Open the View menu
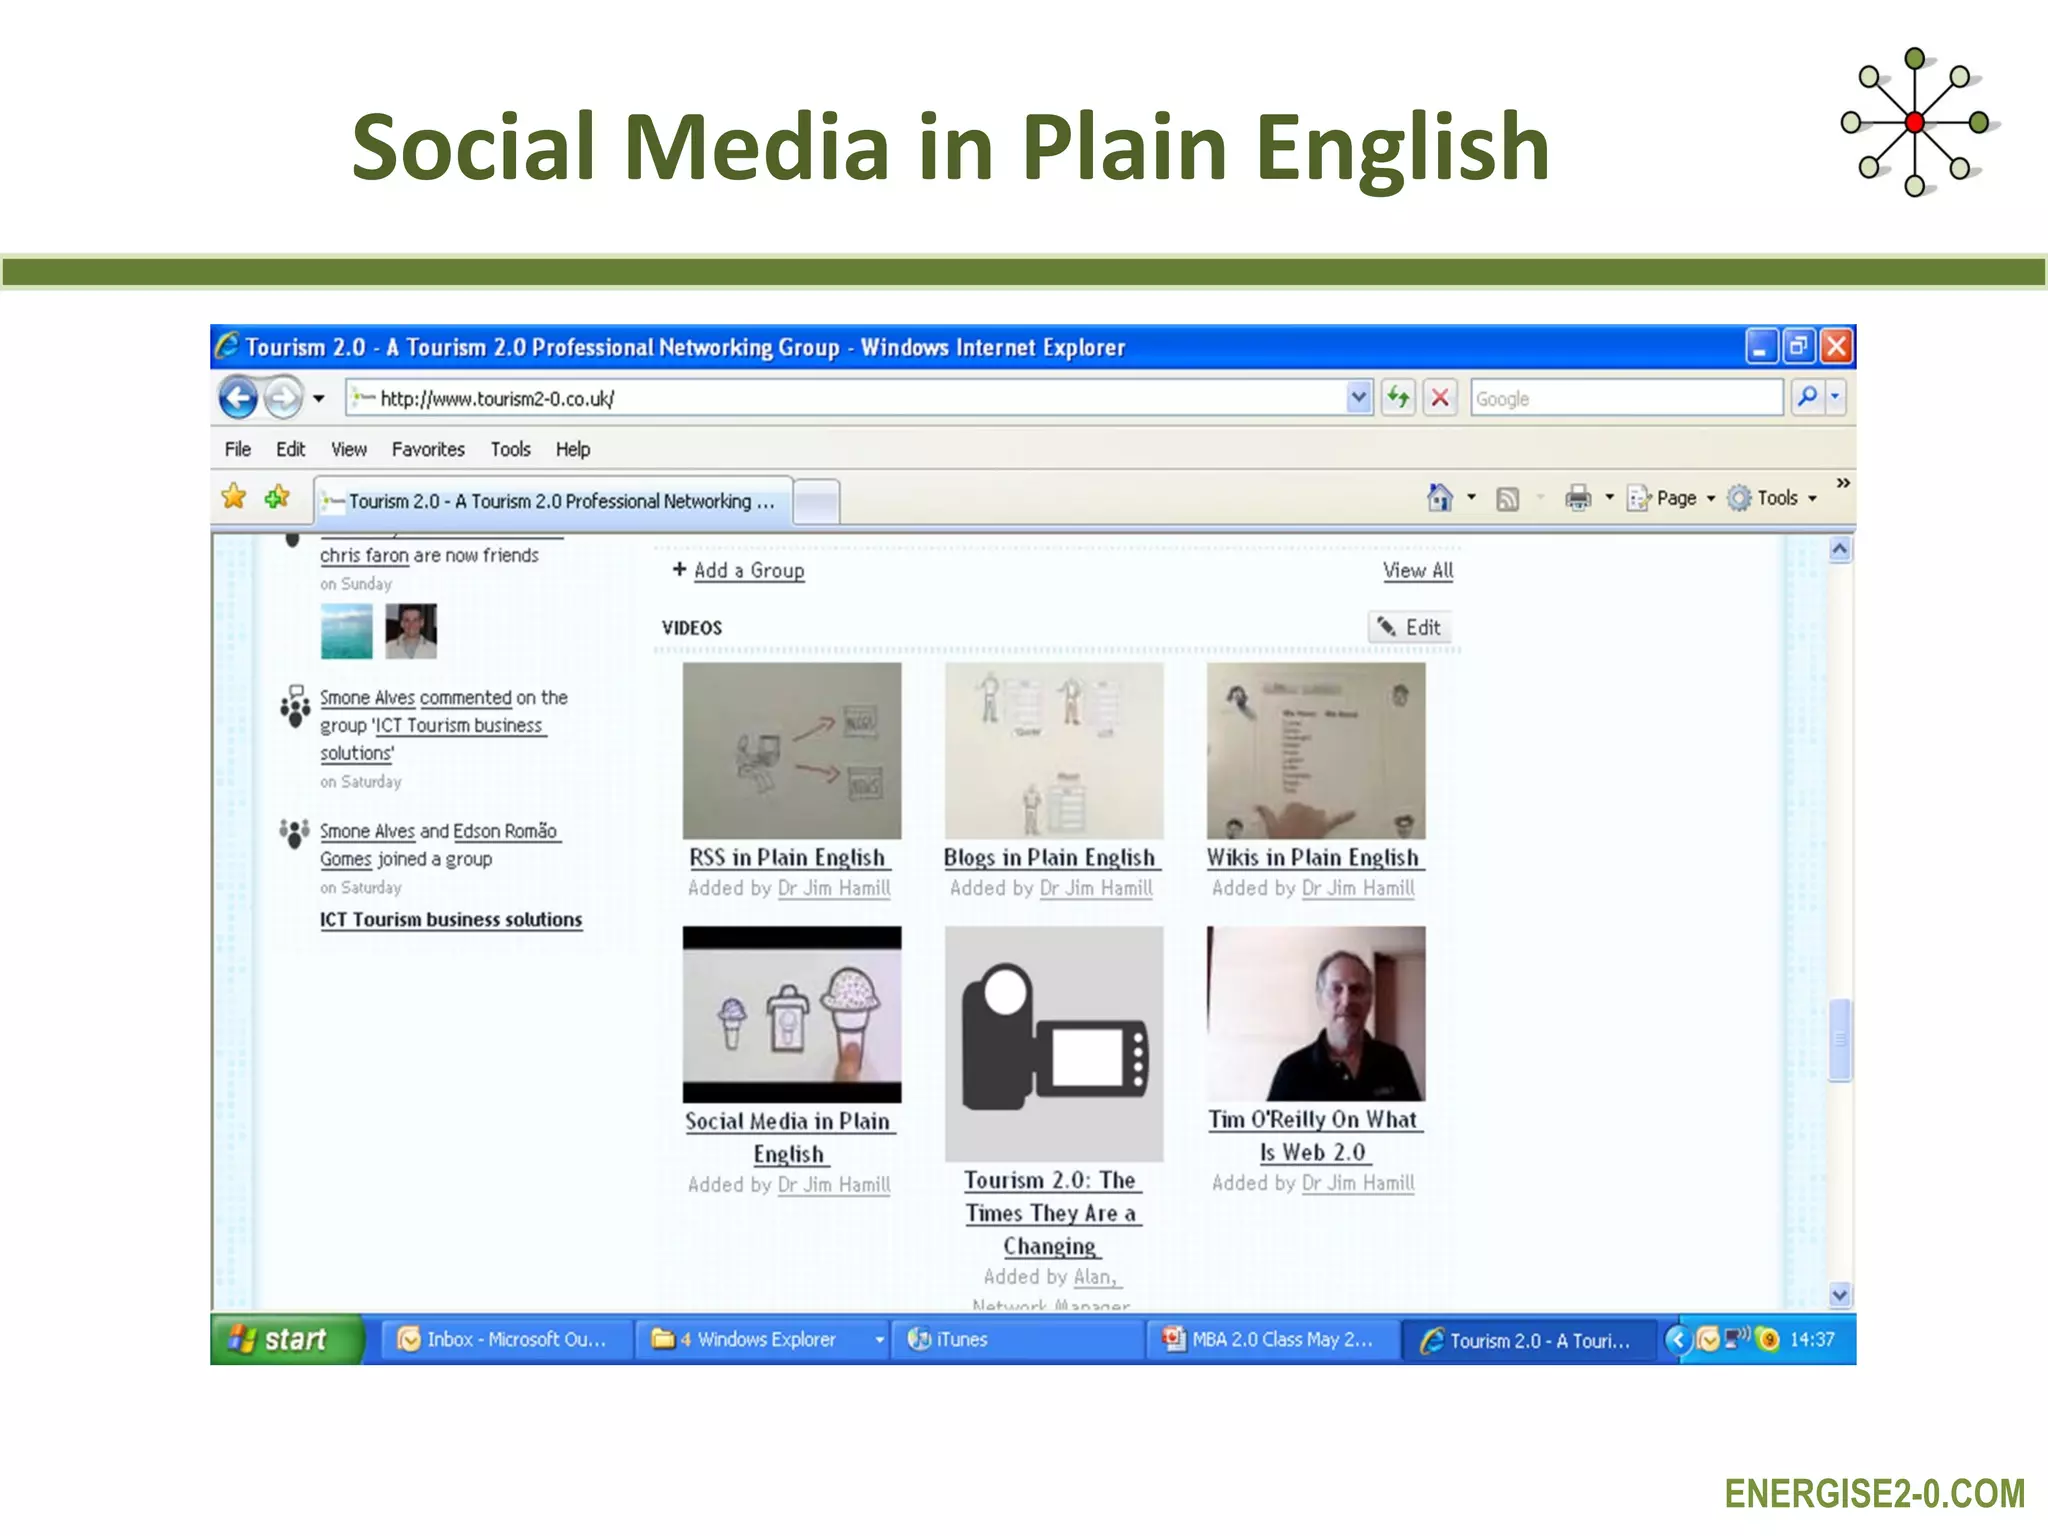The image size is (2048, 1536). pos(349,449)
